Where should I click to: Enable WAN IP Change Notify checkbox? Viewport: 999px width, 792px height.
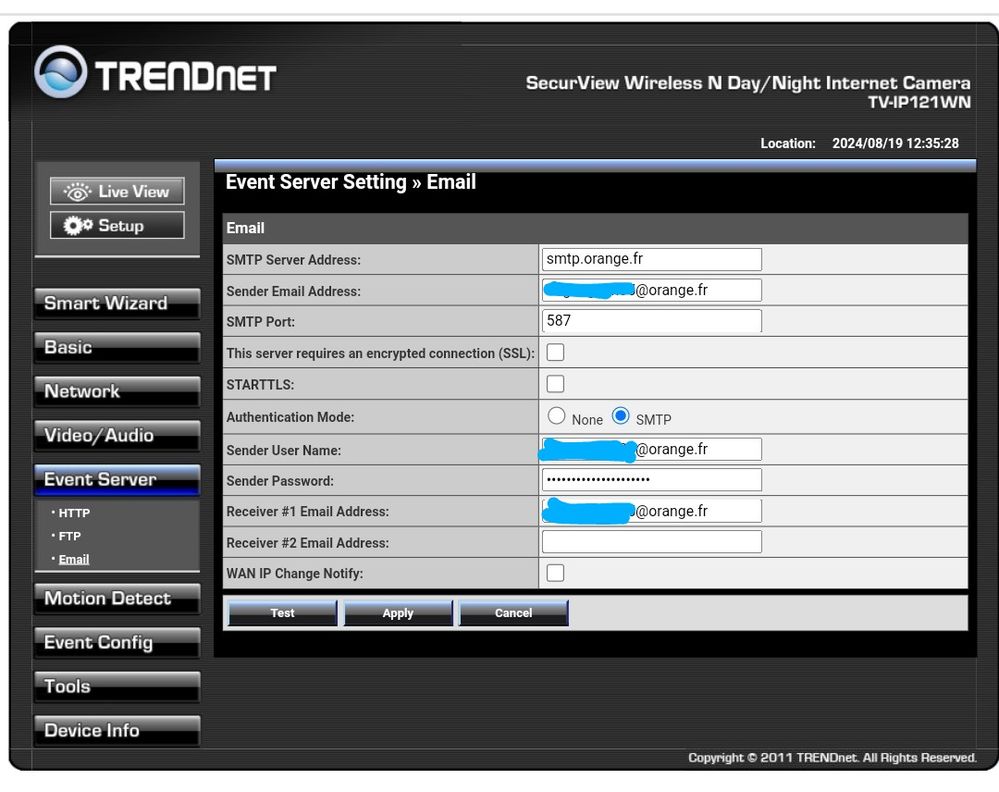[556, 573]
